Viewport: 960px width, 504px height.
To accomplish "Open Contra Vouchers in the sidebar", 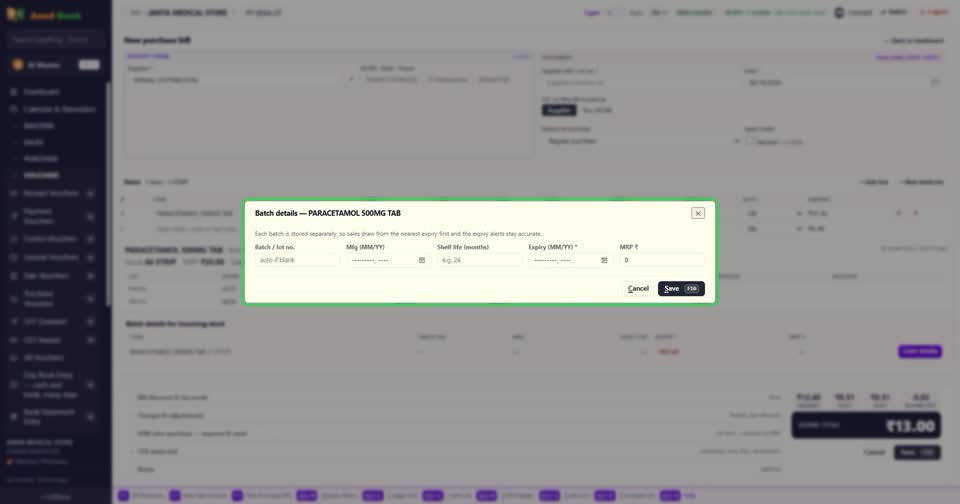I will [x=49, y=239].
